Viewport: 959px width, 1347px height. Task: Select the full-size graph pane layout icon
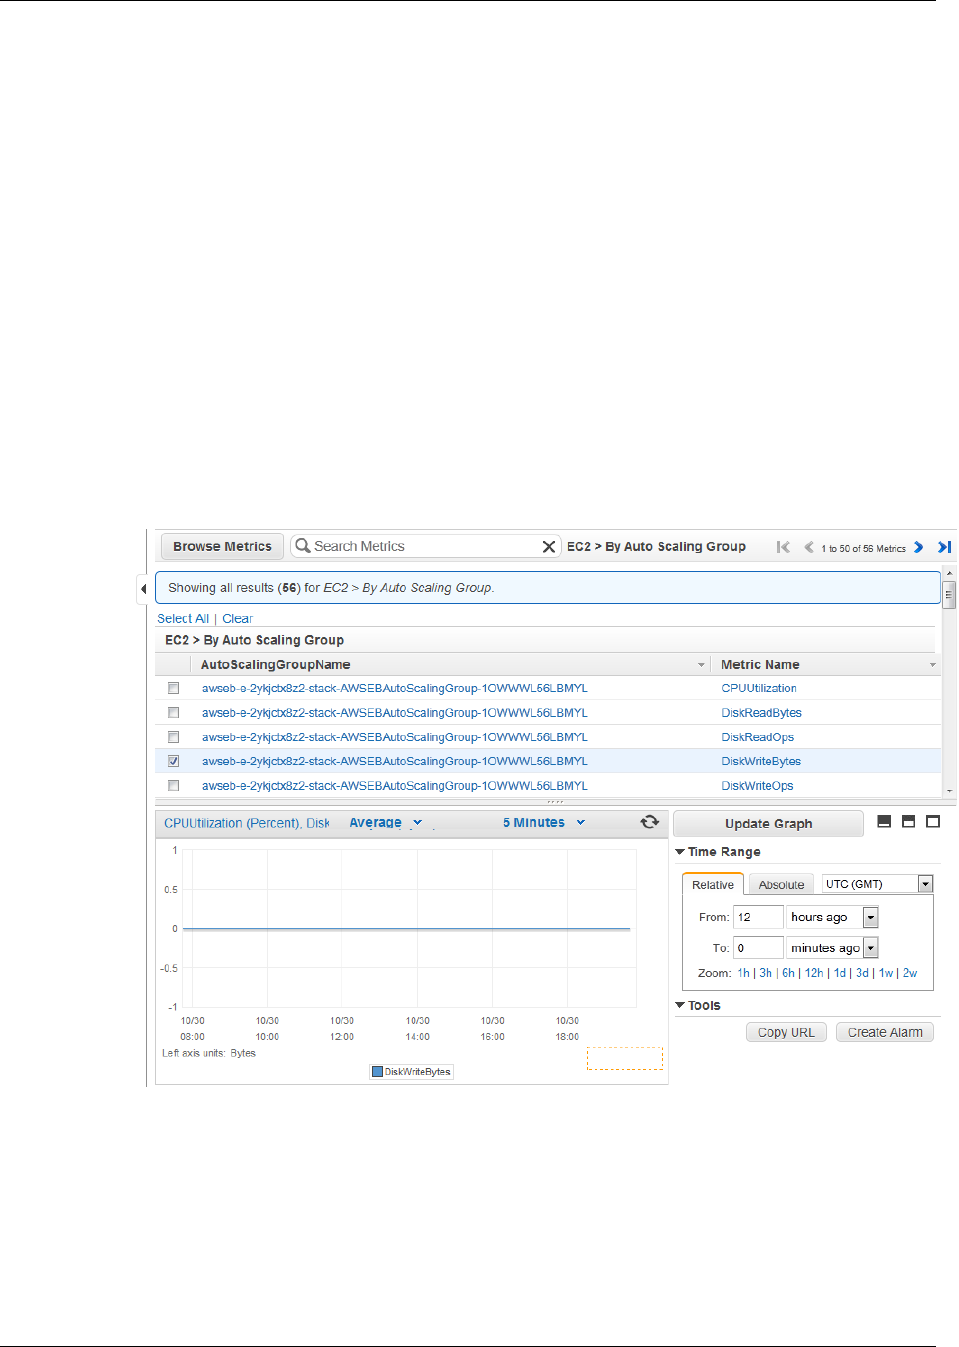click(933, 821)
